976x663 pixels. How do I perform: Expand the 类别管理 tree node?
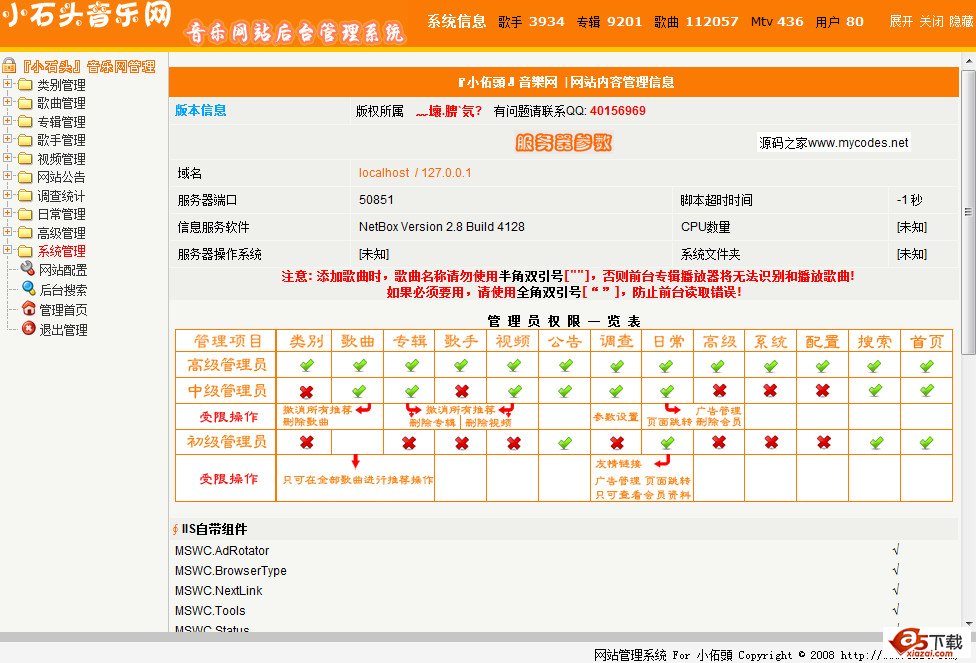pyautogui.click(x=7, y=83)
